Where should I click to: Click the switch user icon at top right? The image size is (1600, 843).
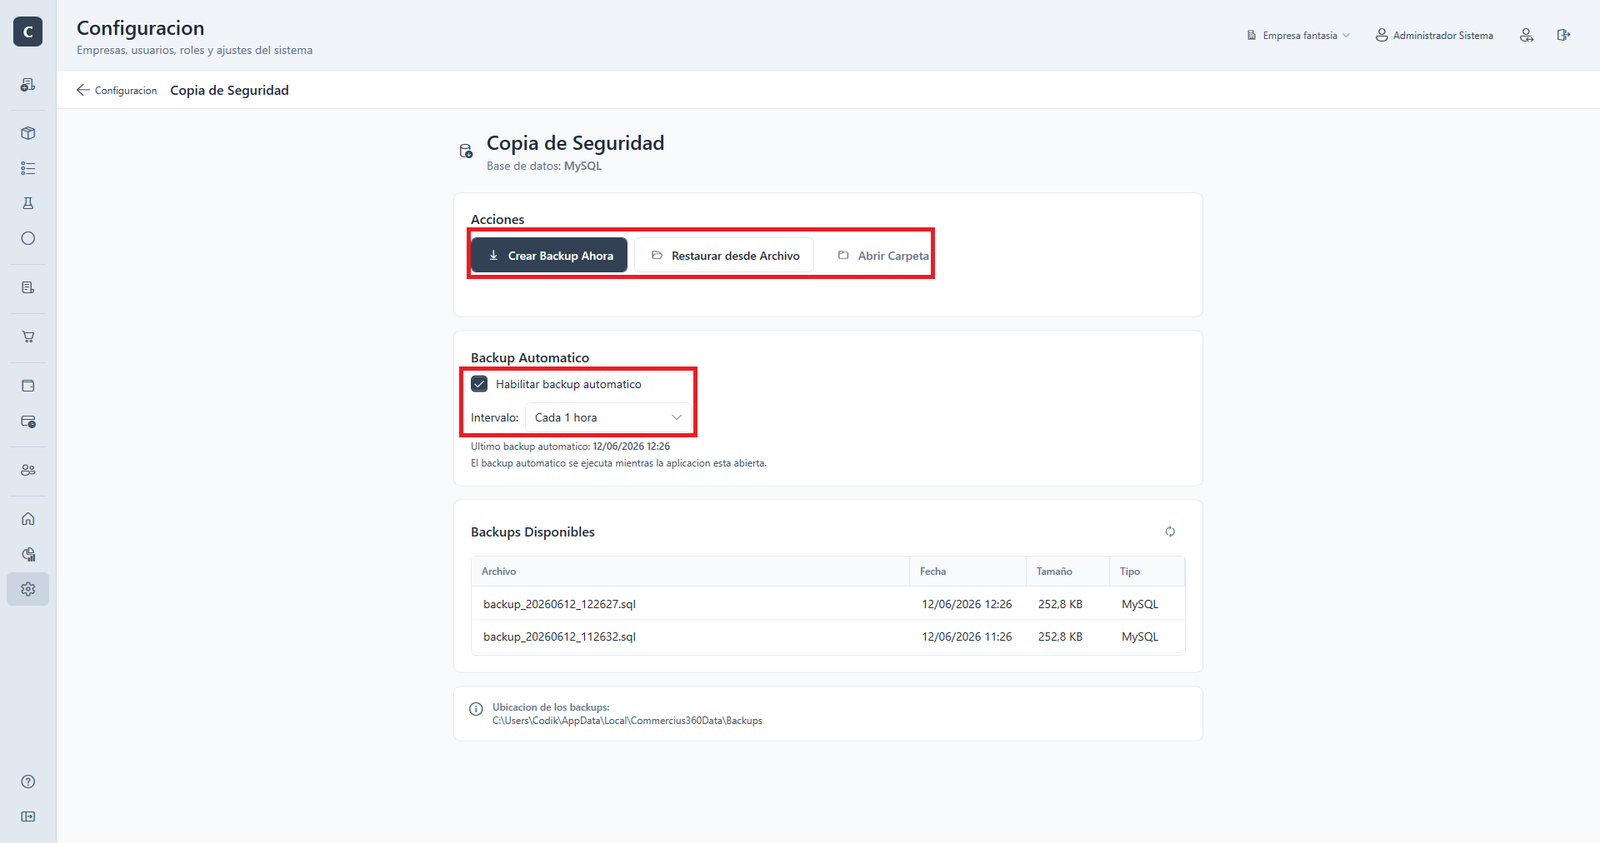[1526, 35]
